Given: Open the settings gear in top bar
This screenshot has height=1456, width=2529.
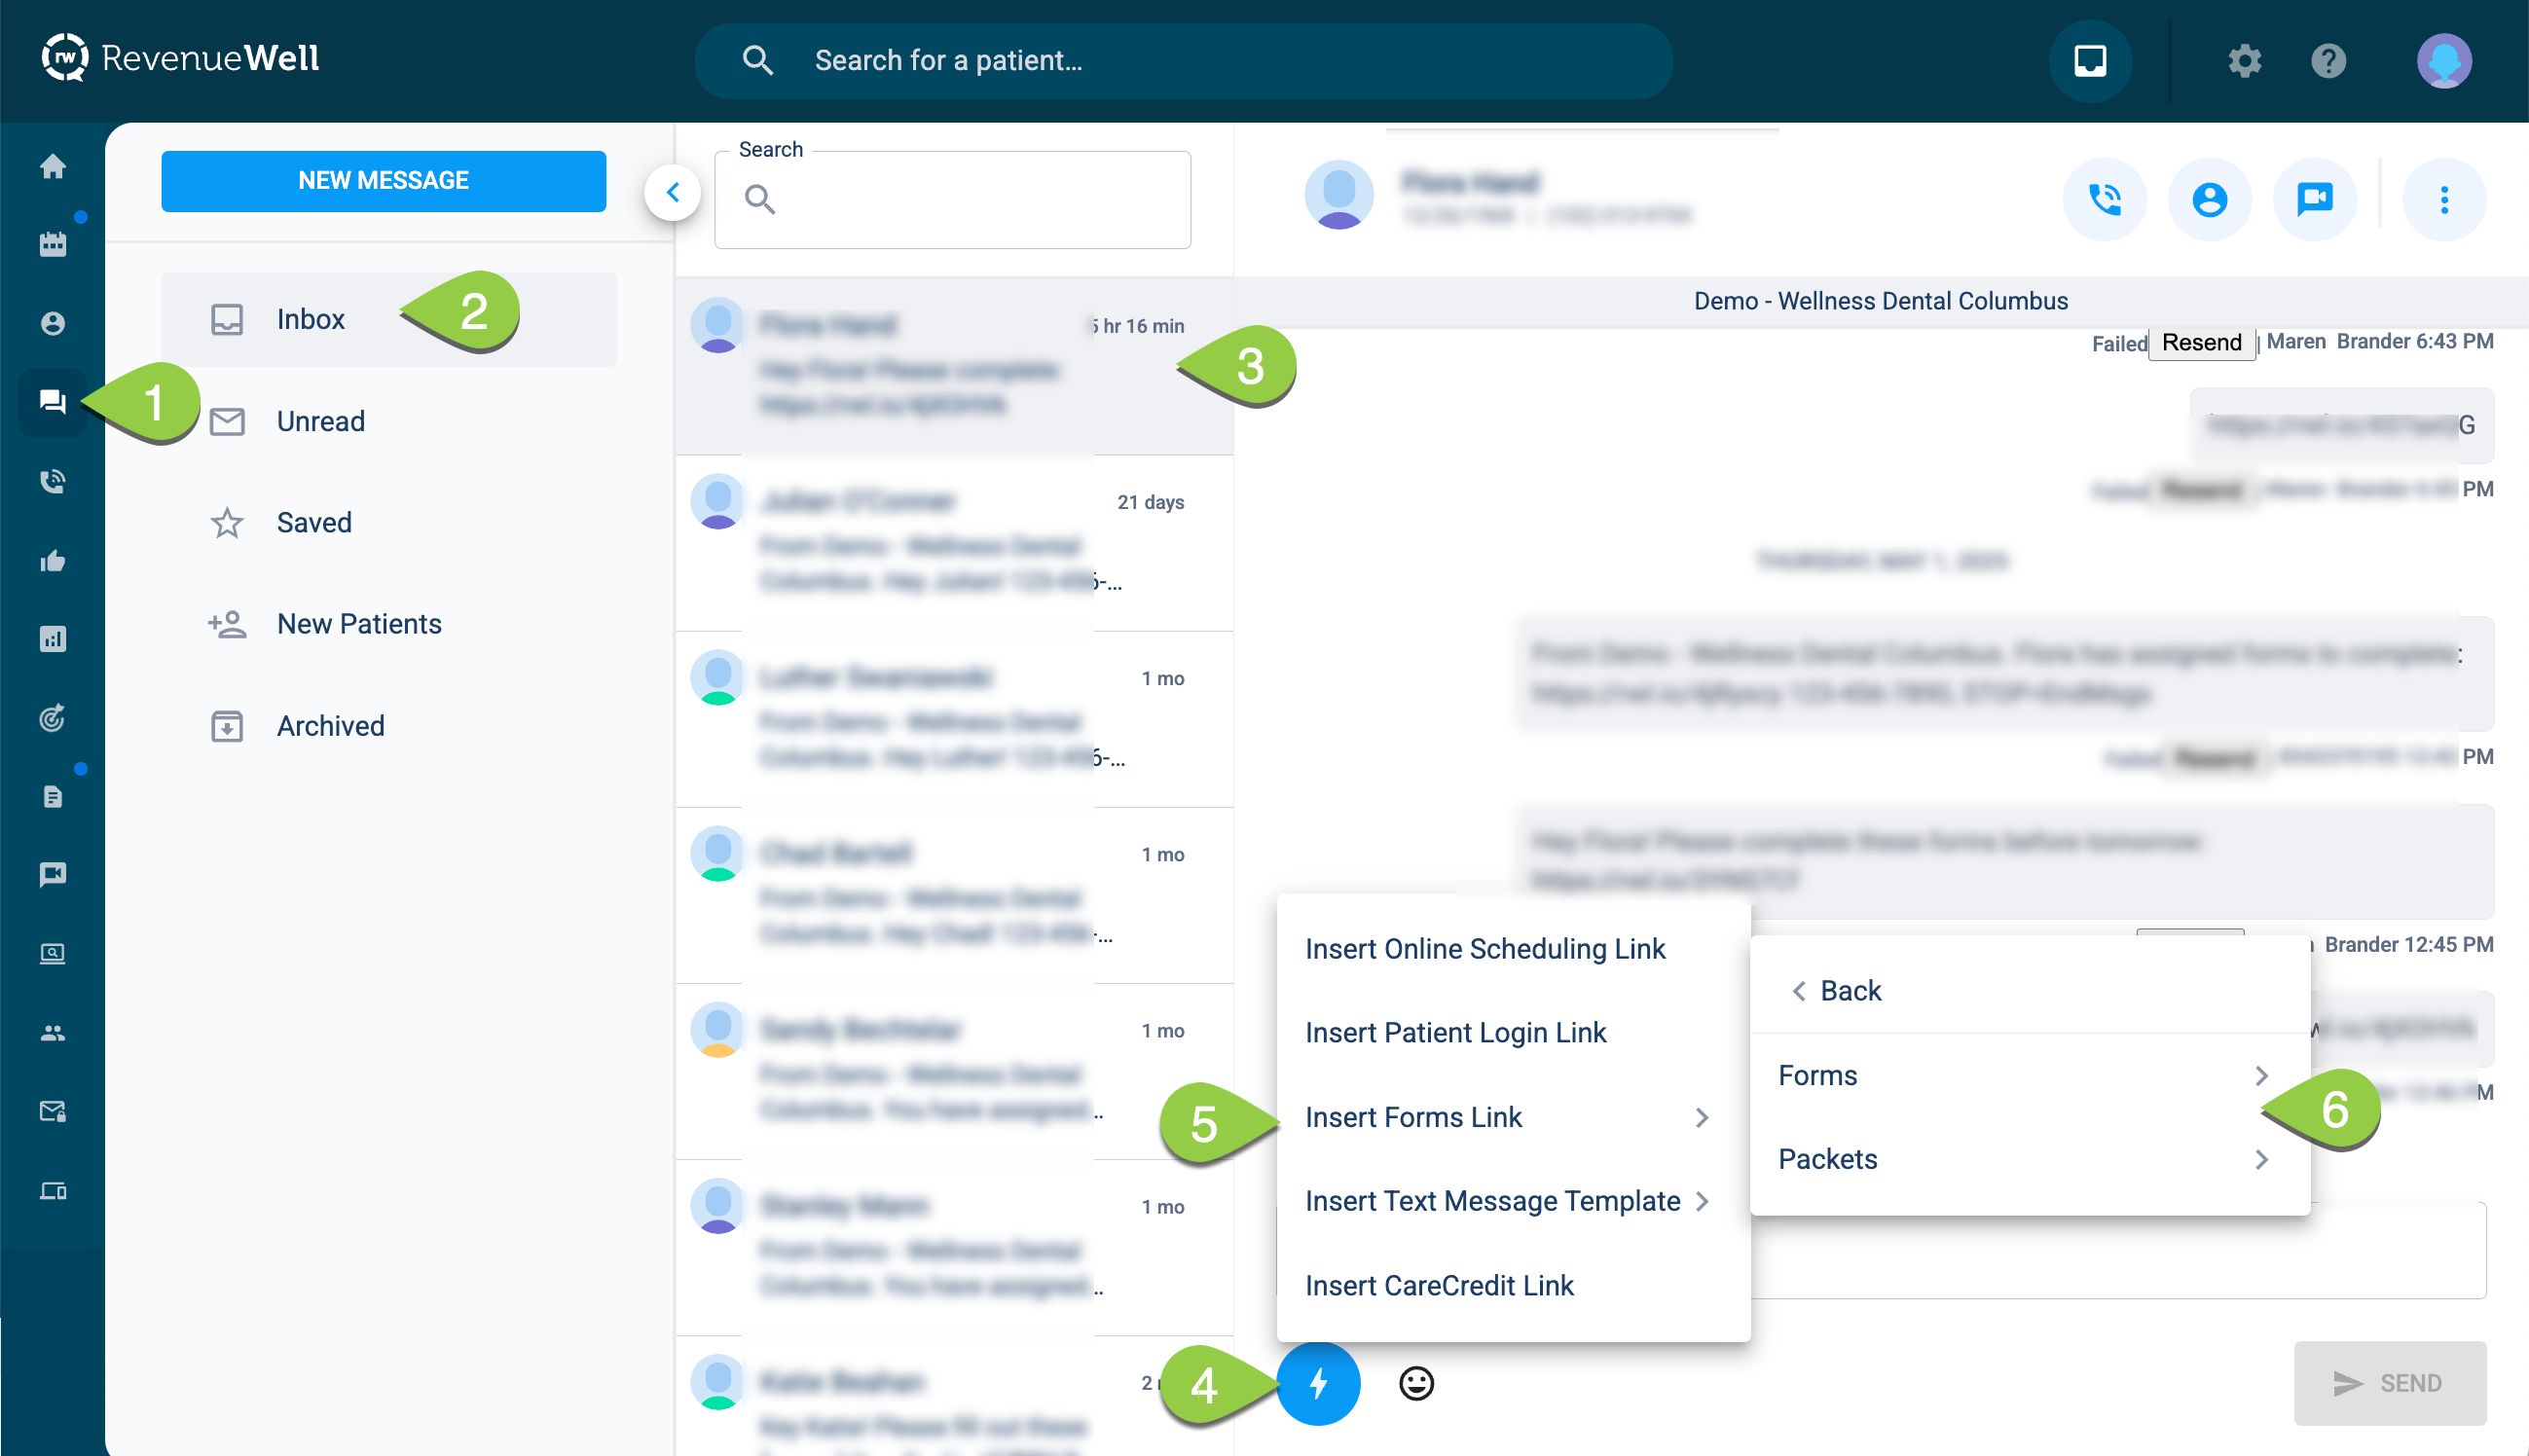Looking at the screenshot, I should coord(2244,61).
